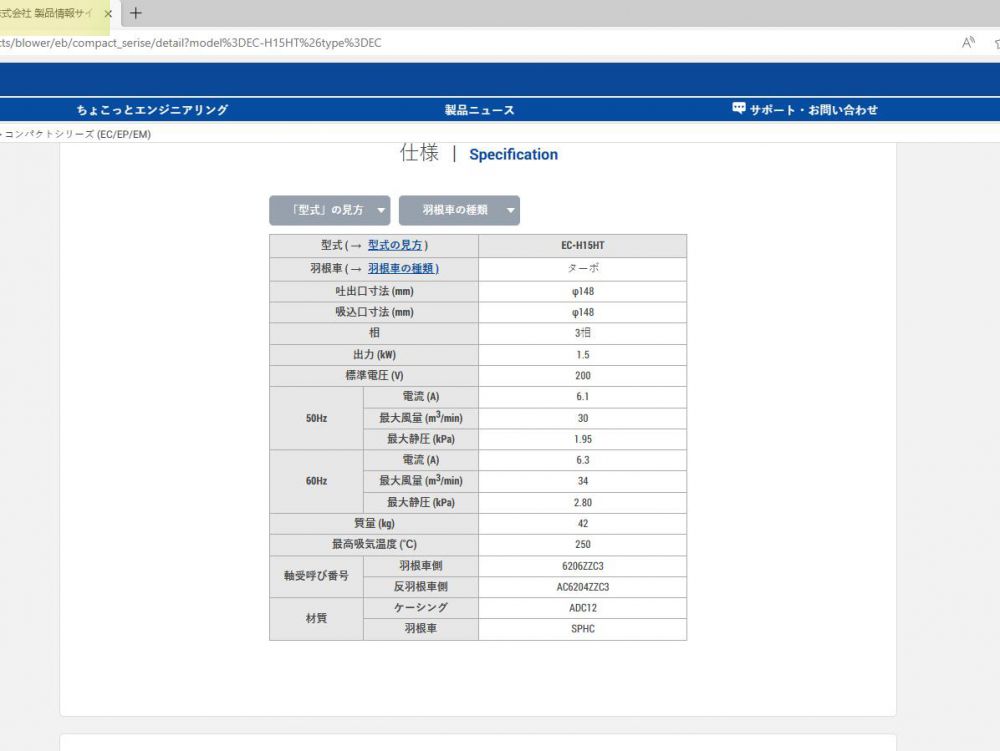
Task: Go to 製品ニュース in navigation bar
Action: (479, 110)
